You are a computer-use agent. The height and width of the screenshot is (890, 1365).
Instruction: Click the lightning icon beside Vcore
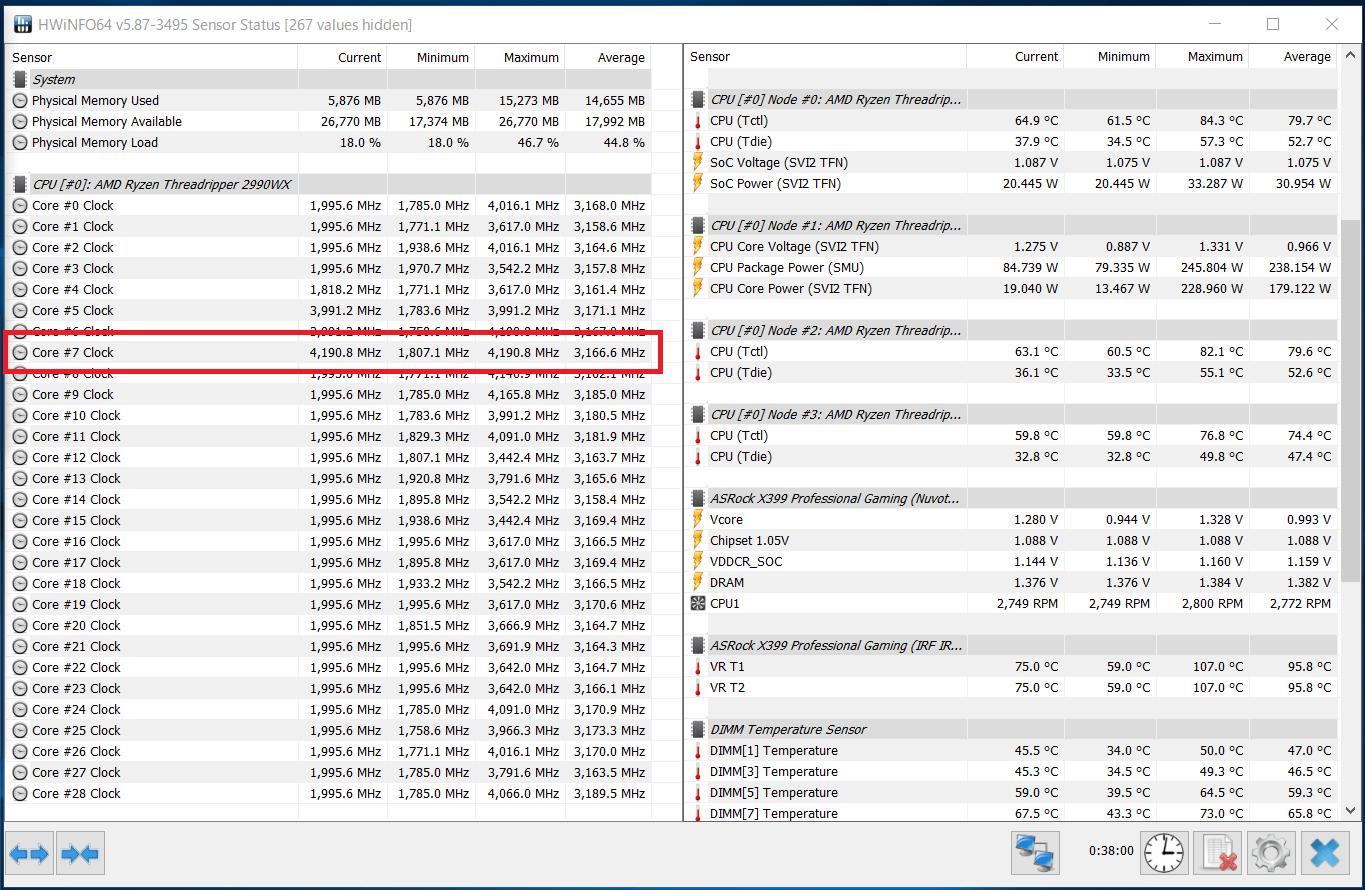698,519
